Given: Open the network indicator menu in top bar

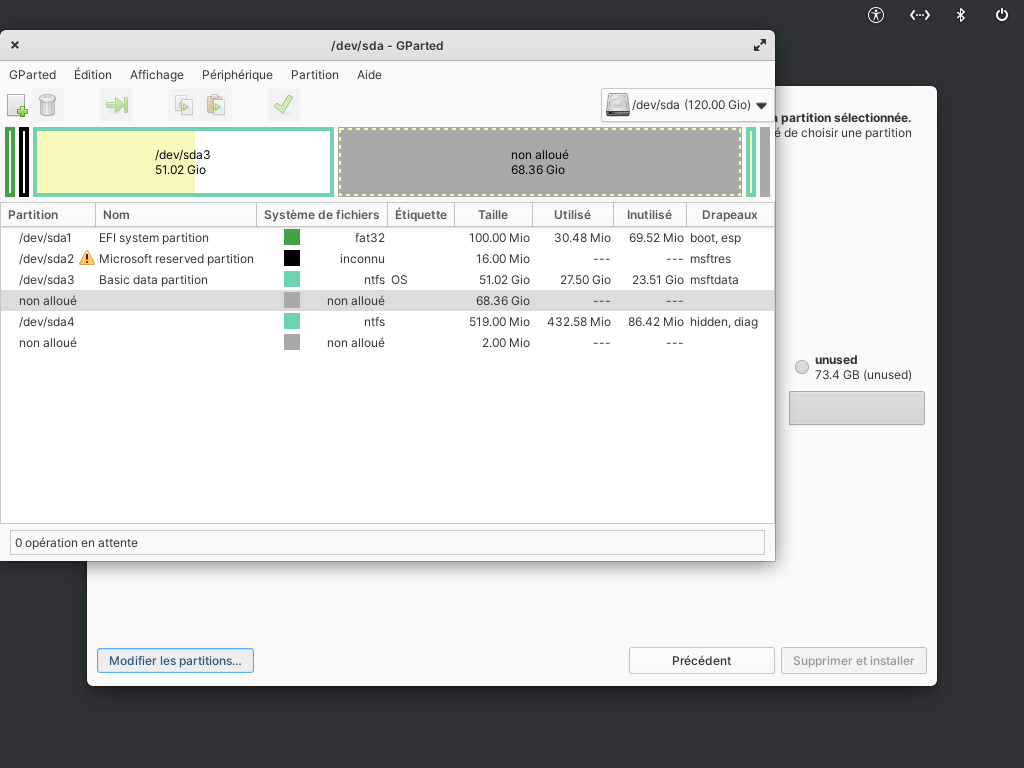Looking at the screenshot, I should pos(920,15).
